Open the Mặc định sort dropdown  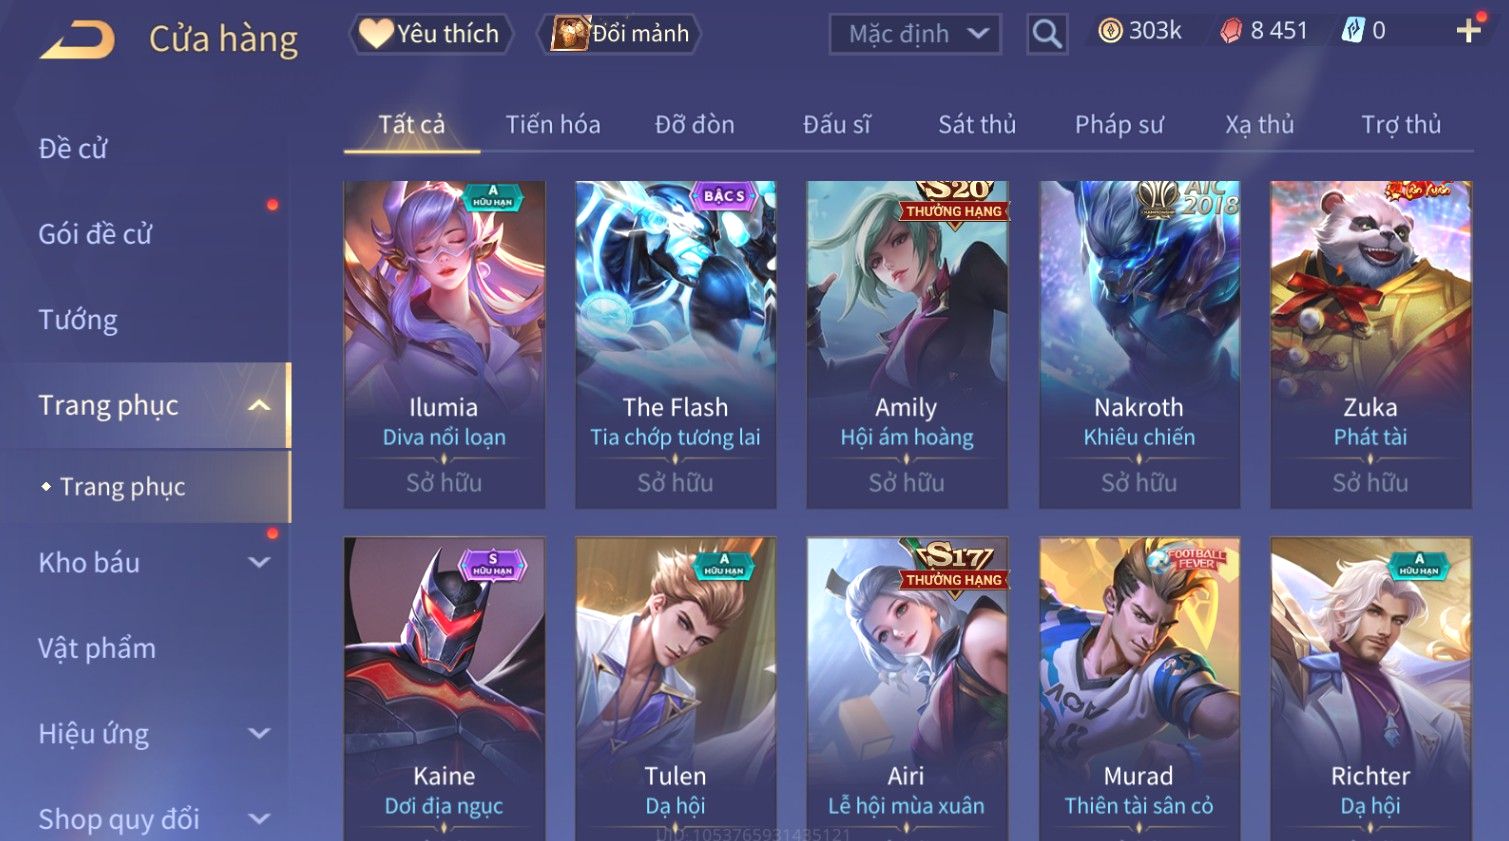coord(915,34)
